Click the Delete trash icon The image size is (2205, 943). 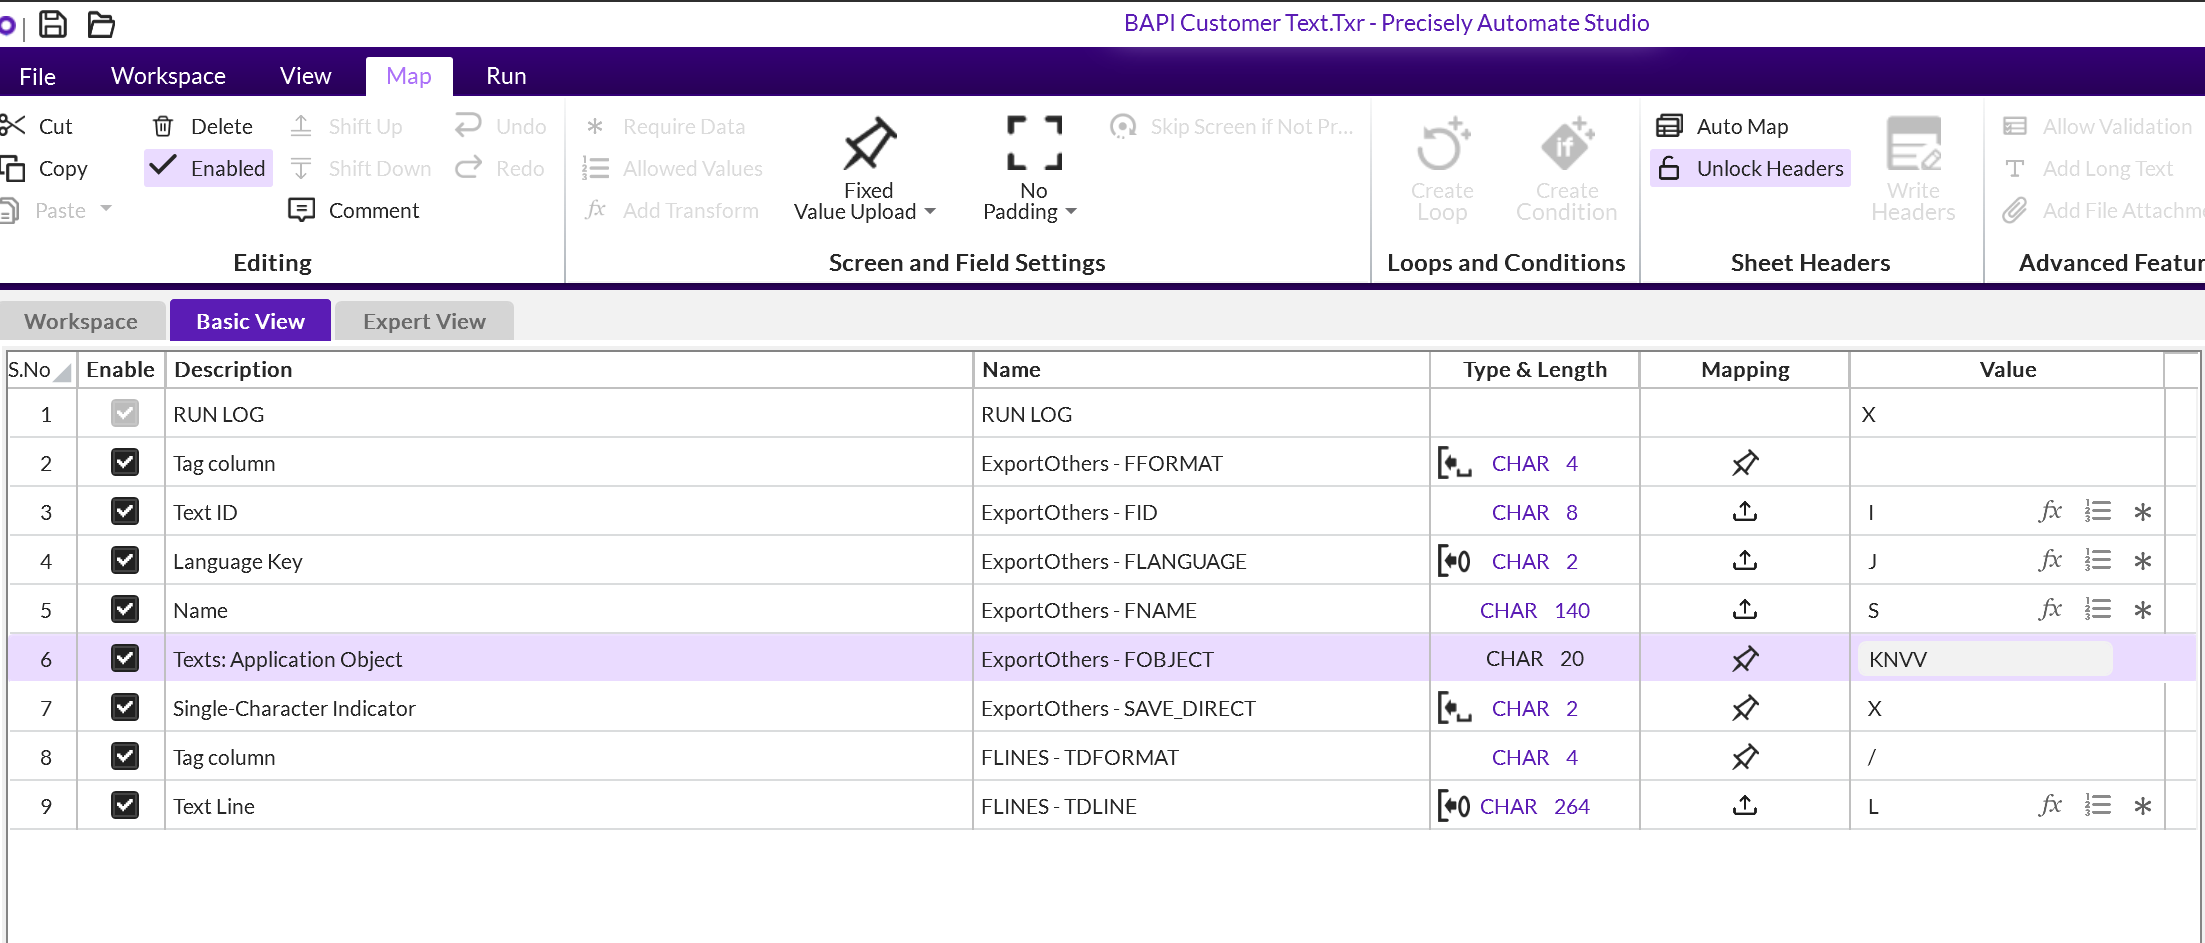tap(163, 126)
